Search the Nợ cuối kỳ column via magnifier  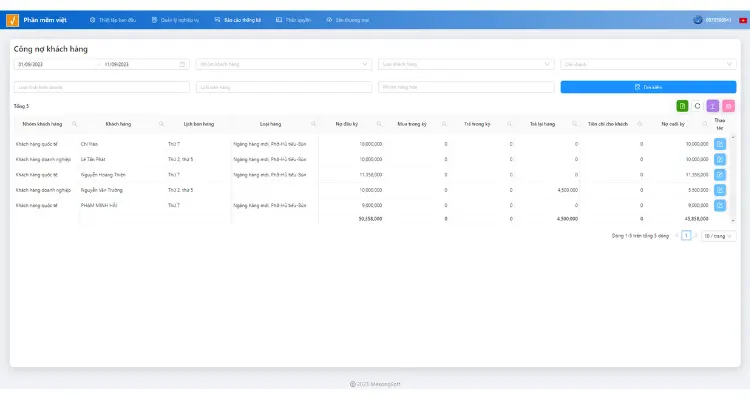pyautogui.click(x=705, y=124)
